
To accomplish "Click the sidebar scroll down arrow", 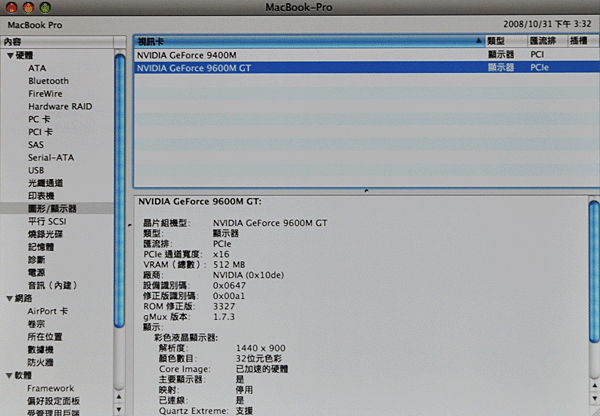I will pos(119,409).
